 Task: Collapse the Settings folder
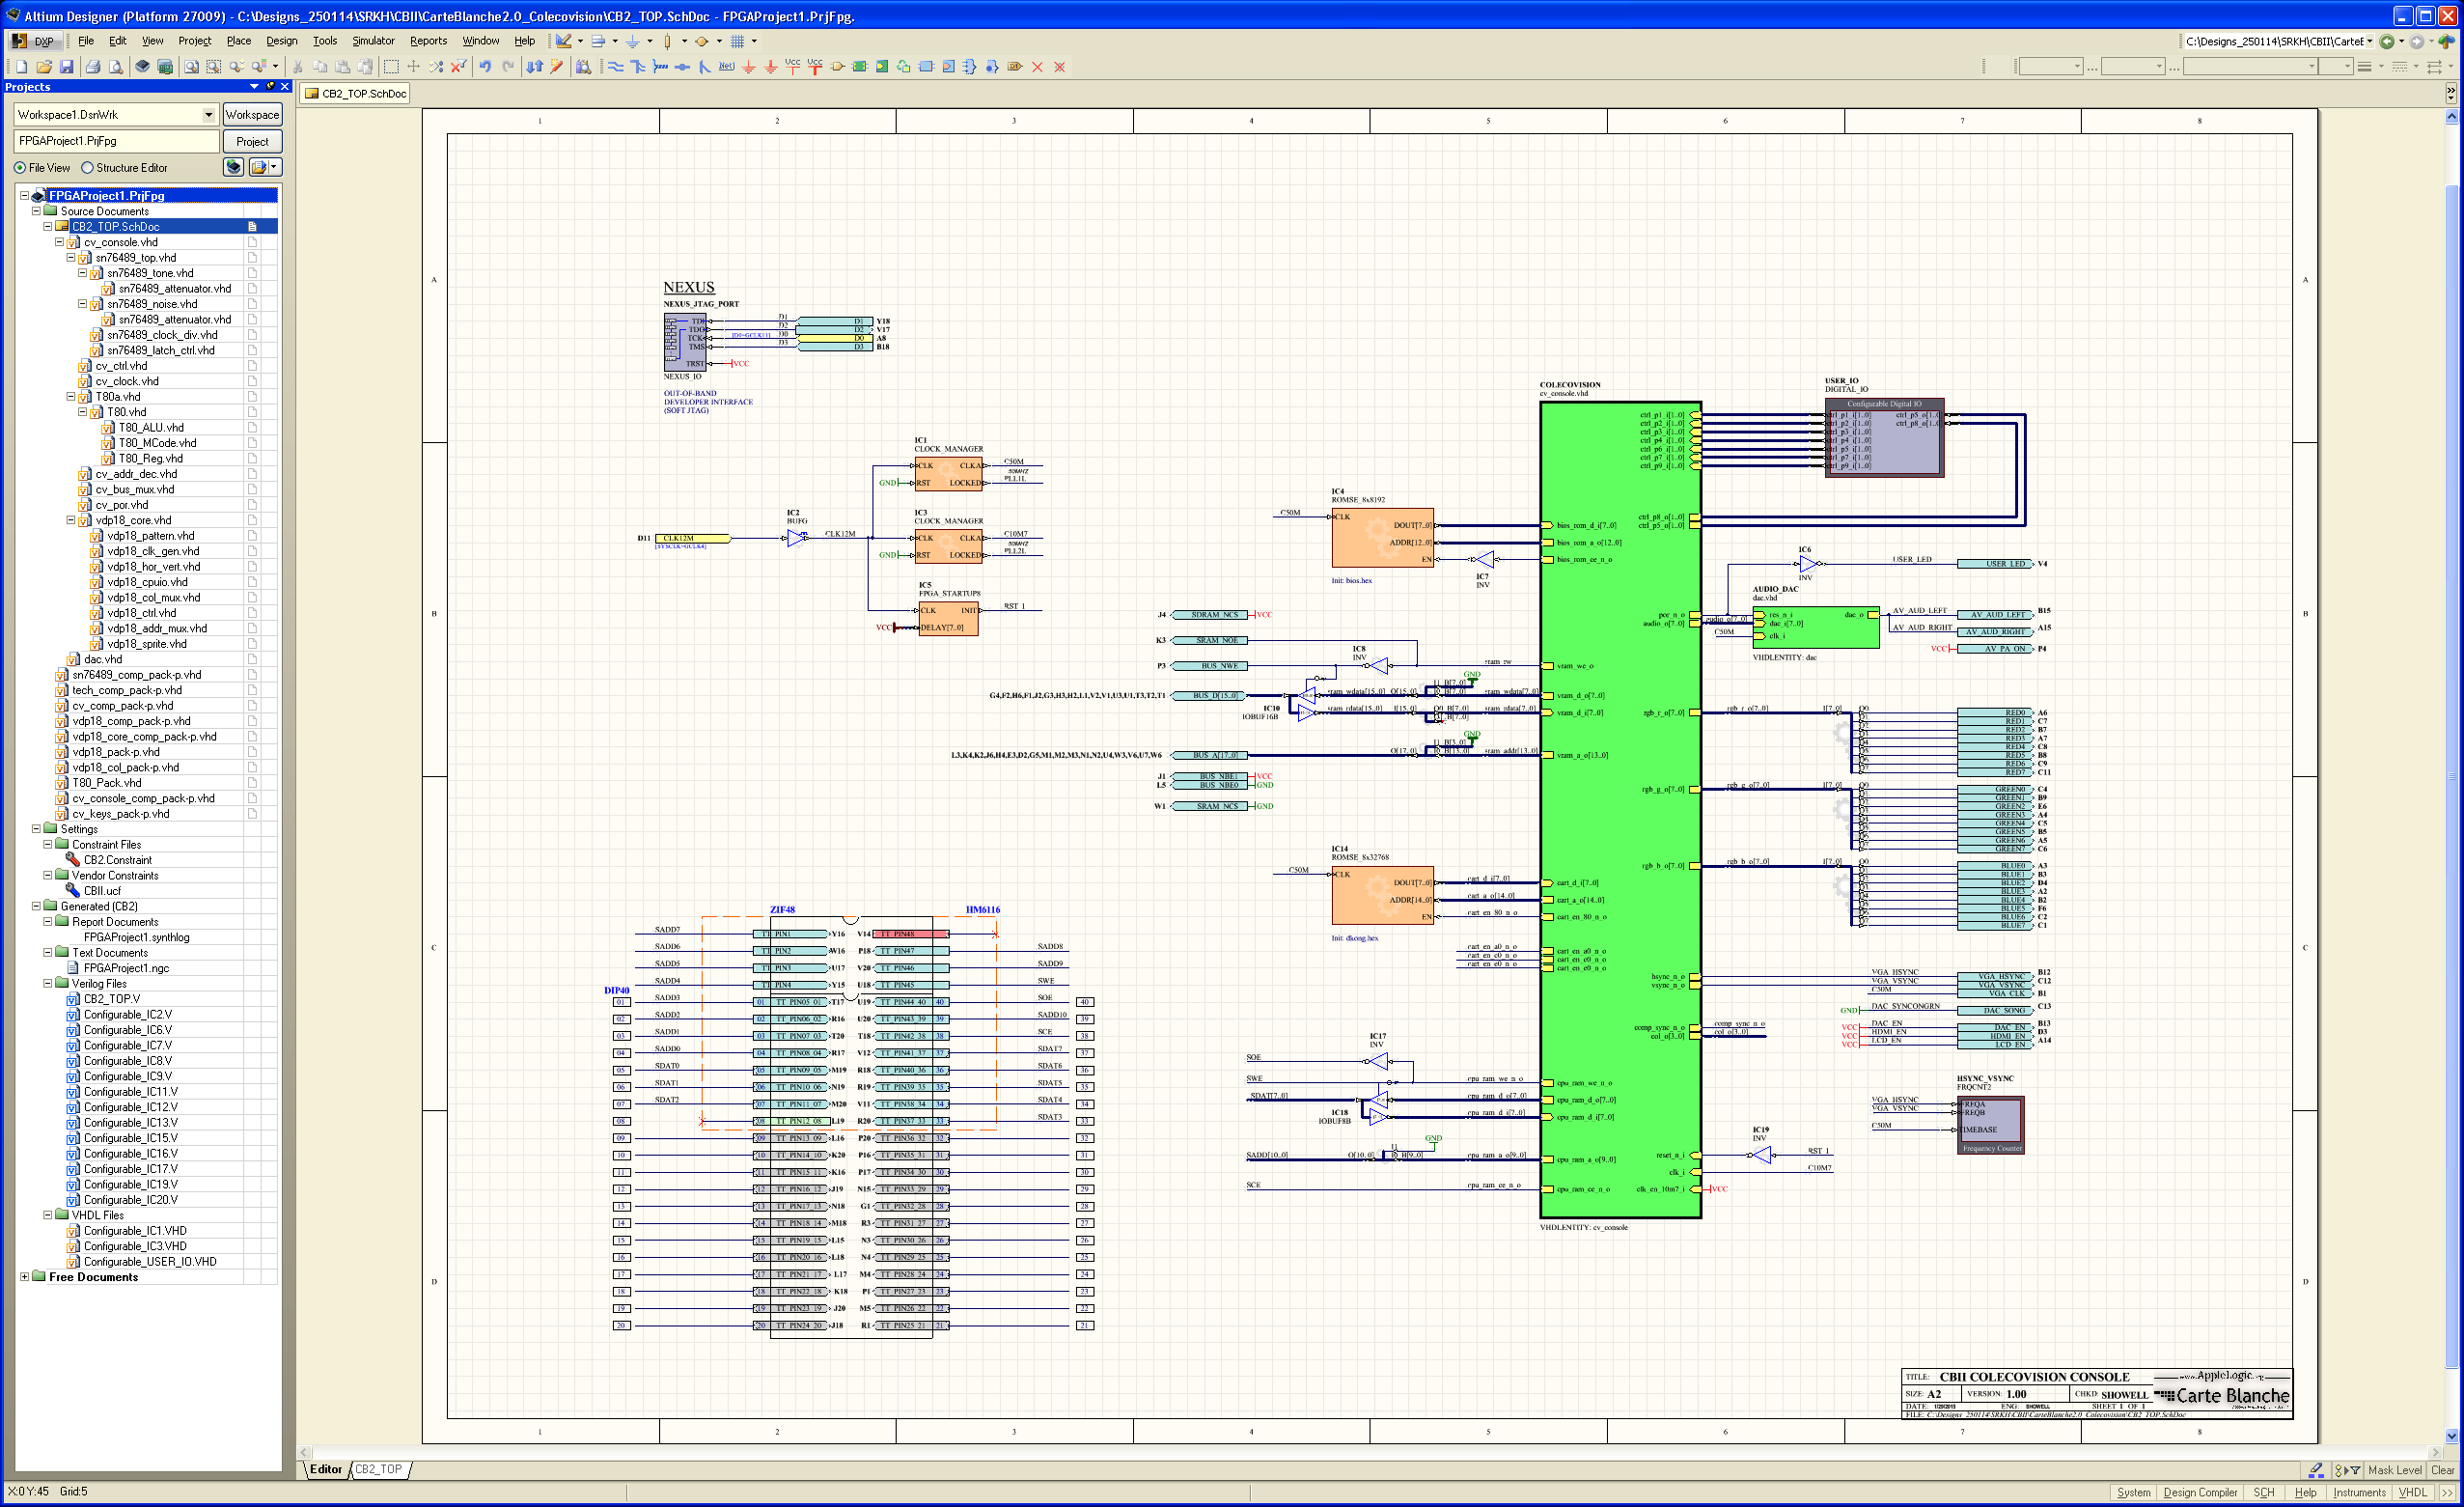tap(36, 829)
